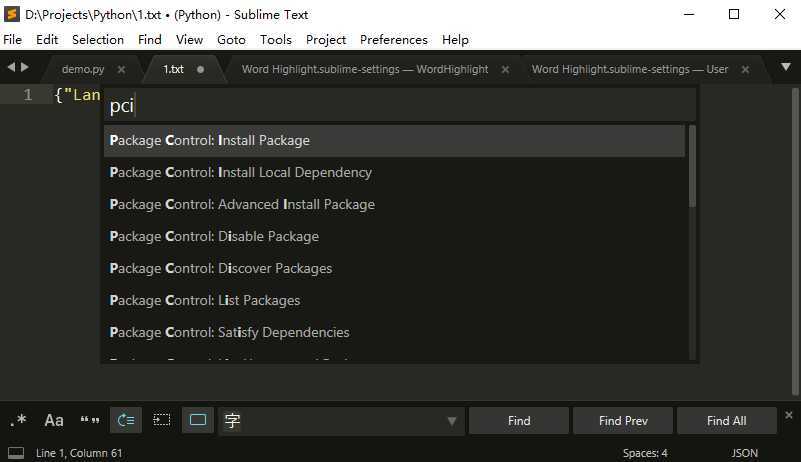Click the Find All button
The height and width of the screenshot is (462, 801).
tap(726, 421)
